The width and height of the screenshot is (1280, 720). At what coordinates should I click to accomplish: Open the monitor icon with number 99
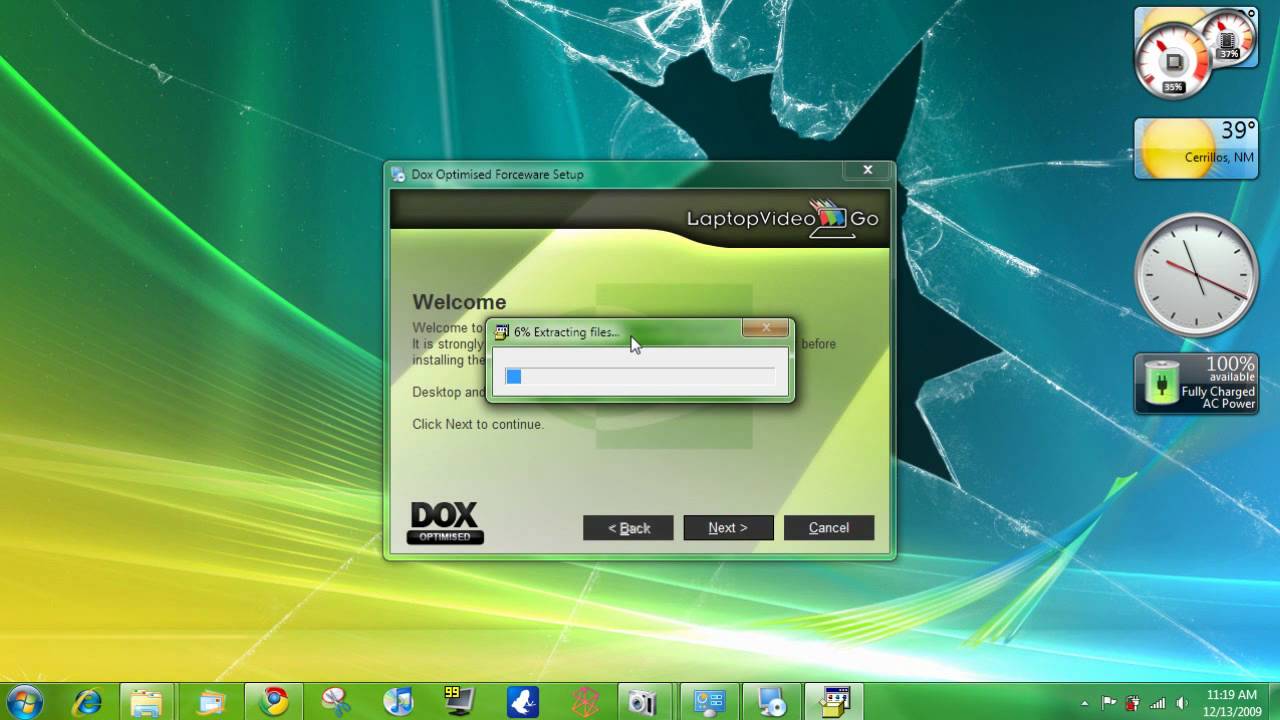pos(458,701)
